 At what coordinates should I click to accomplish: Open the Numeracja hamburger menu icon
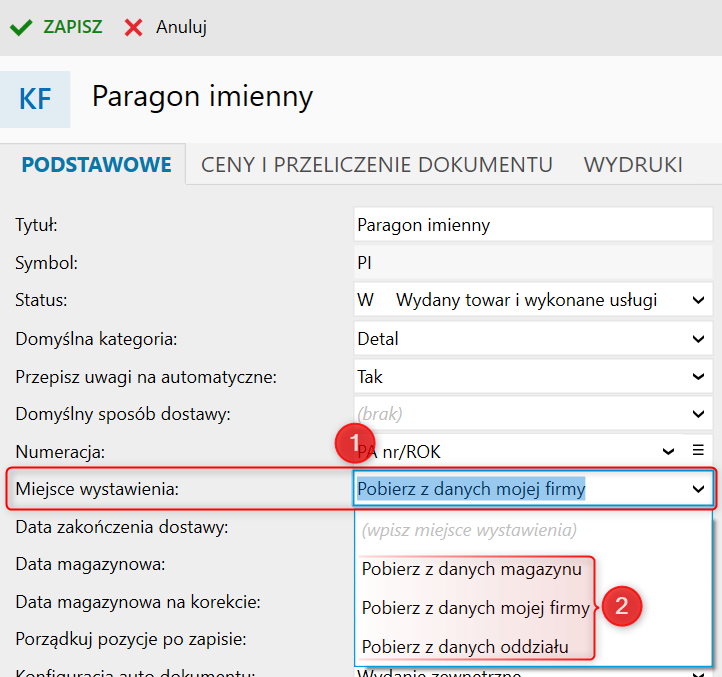(x=698, y=450)
